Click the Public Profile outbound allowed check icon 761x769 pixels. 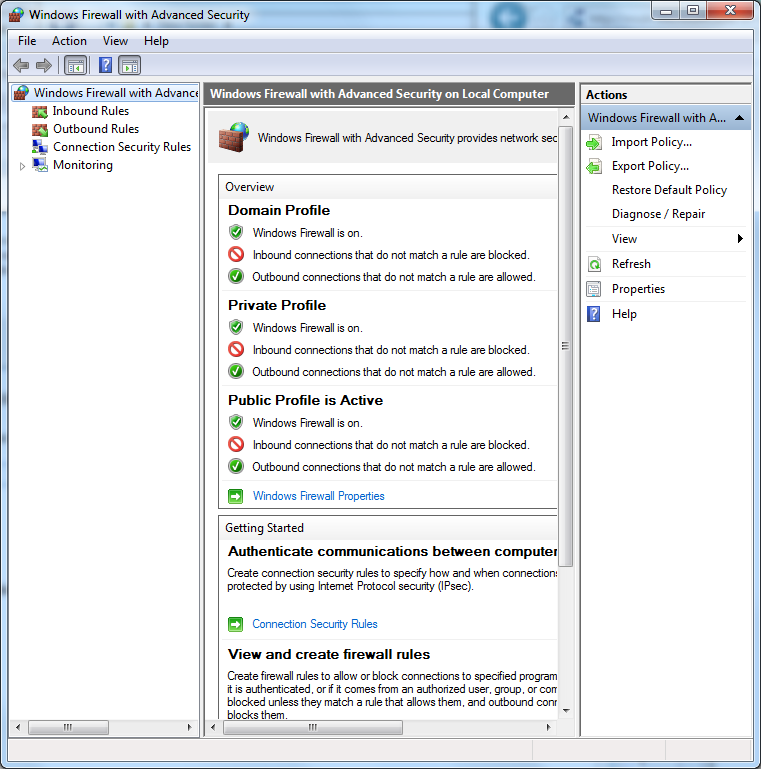pyautogui.click(x=236, y=466)
